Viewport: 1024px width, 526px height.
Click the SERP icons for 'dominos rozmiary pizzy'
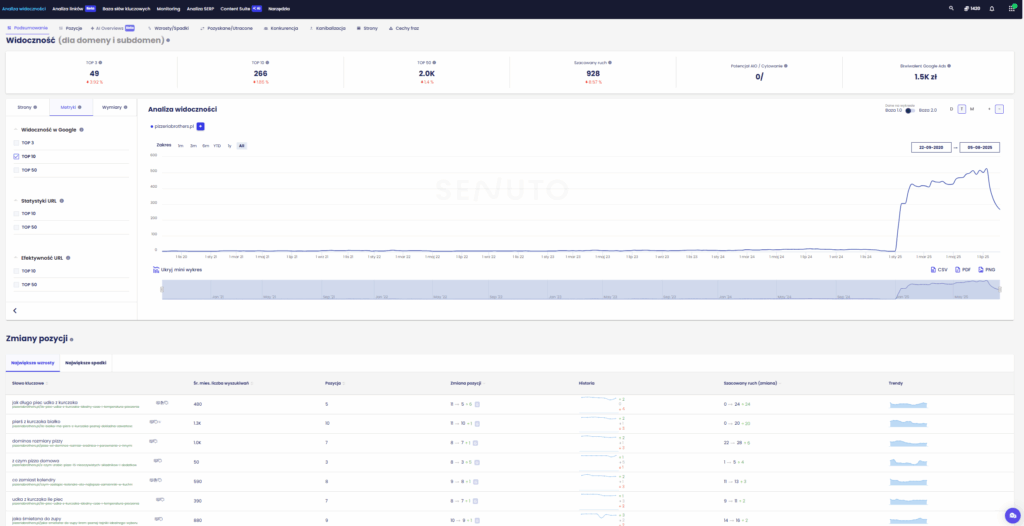154,441
